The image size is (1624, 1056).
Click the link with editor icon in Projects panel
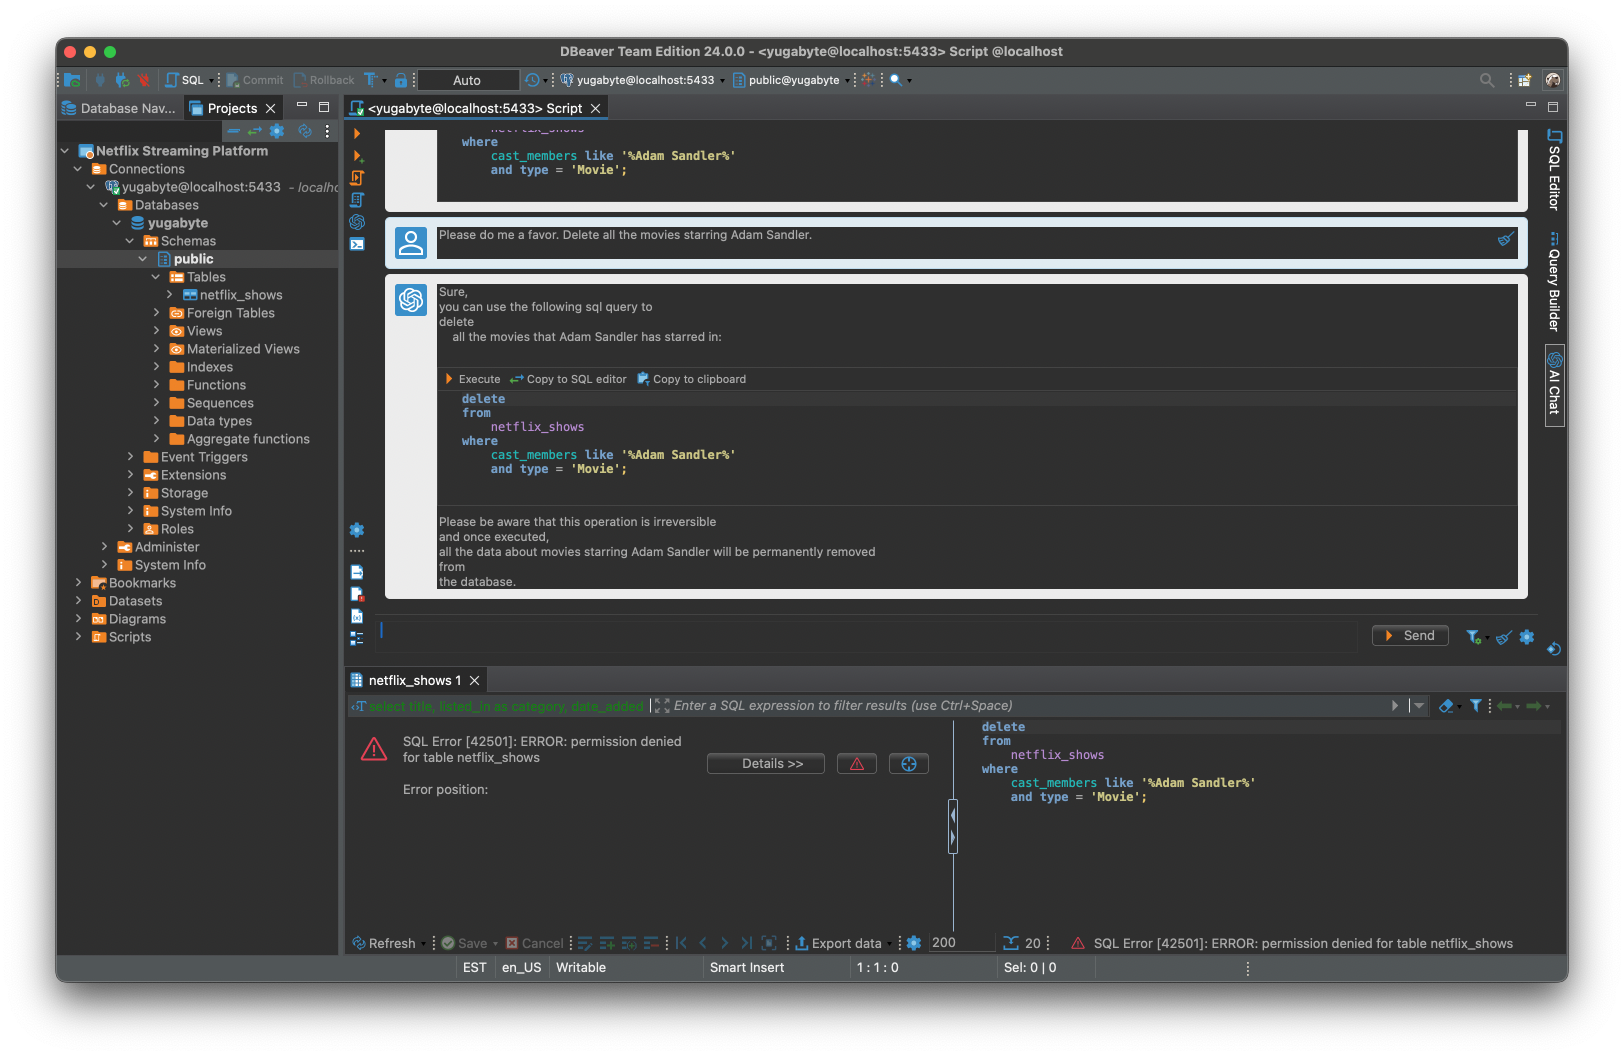click(255, 131)
